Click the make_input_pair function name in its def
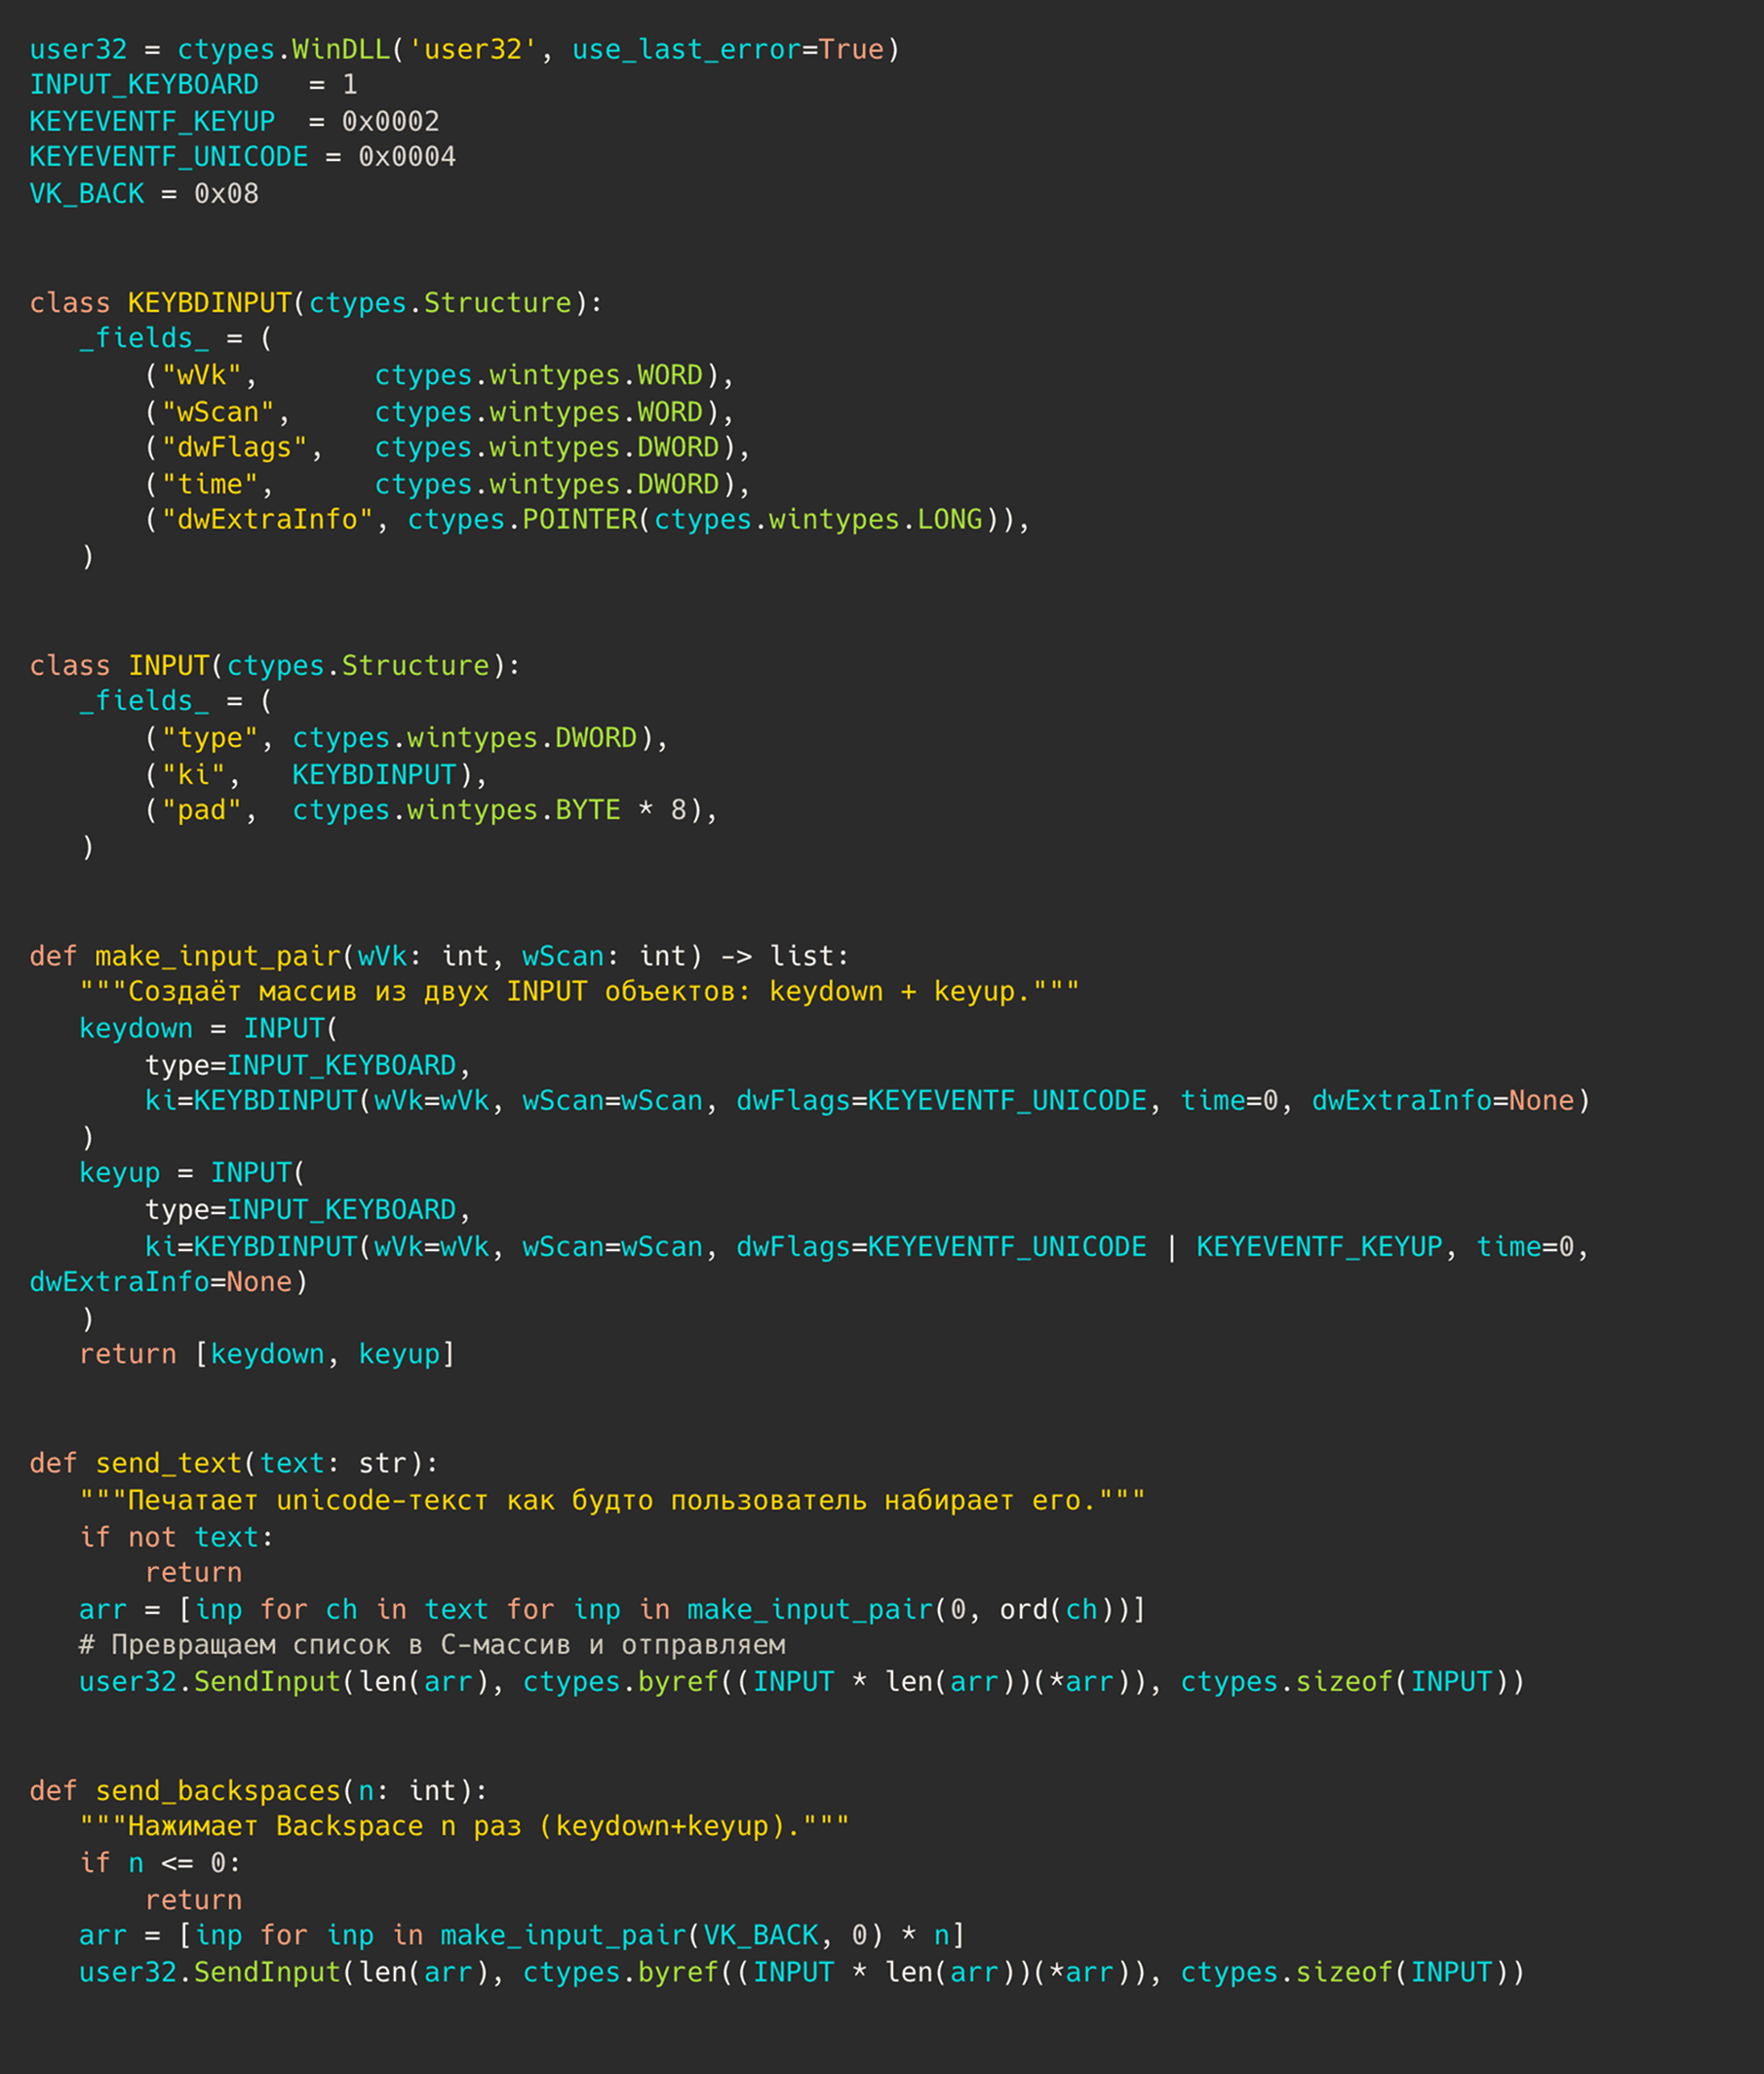This screenshot has height=2074, width=1764. pos(217,956)
